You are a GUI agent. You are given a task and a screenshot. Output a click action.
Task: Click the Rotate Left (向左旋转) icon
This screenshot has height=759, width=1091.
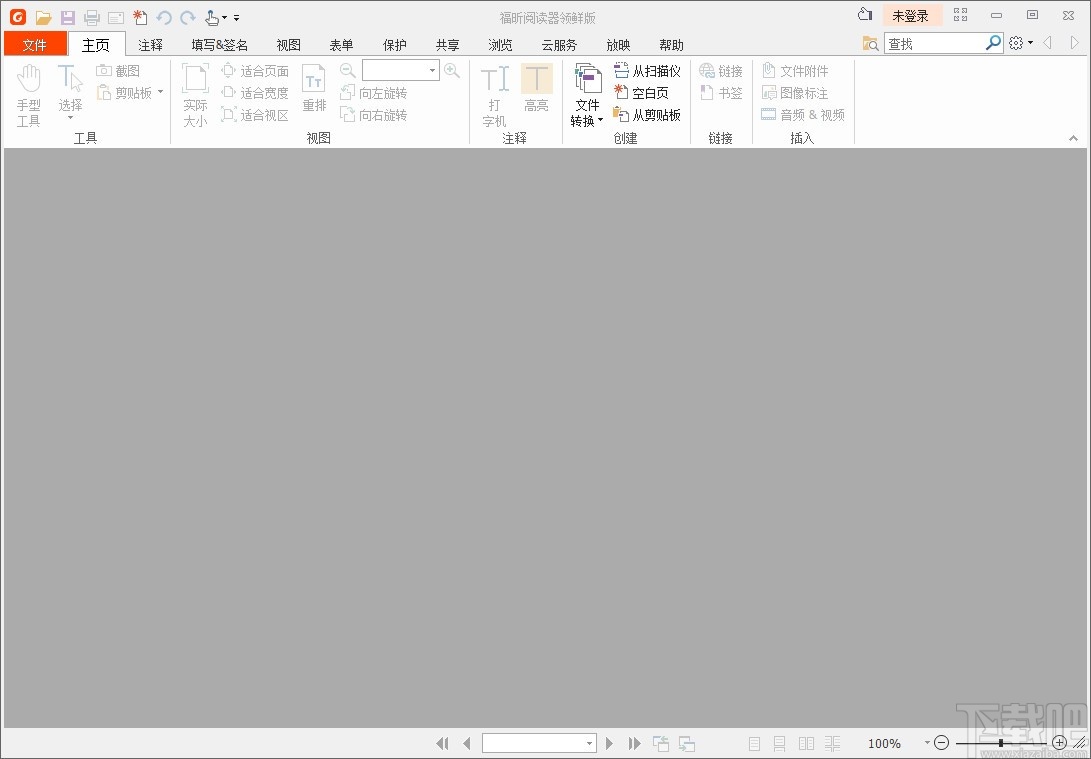(x=346, y=92)
